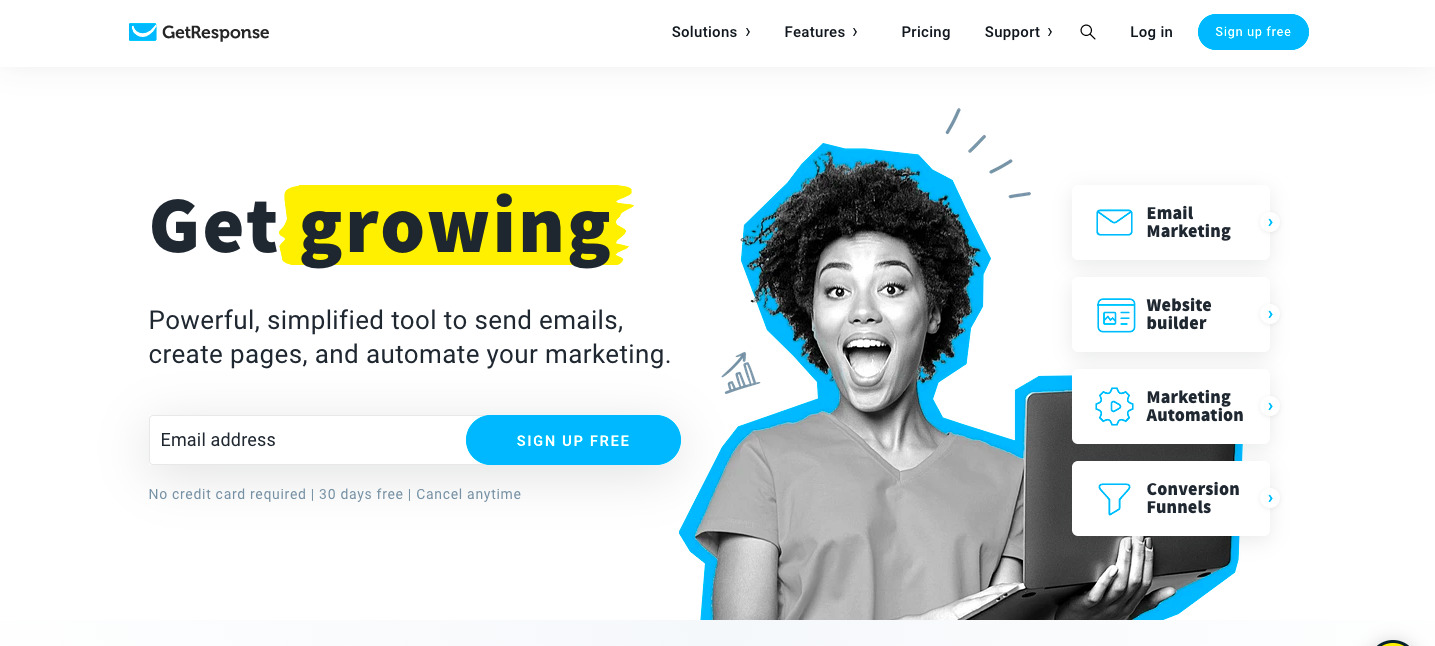The height and width of the screenshot is (646, 1435).
Task: Select the Marketing Automation card title
Action: coord(1195,406)
